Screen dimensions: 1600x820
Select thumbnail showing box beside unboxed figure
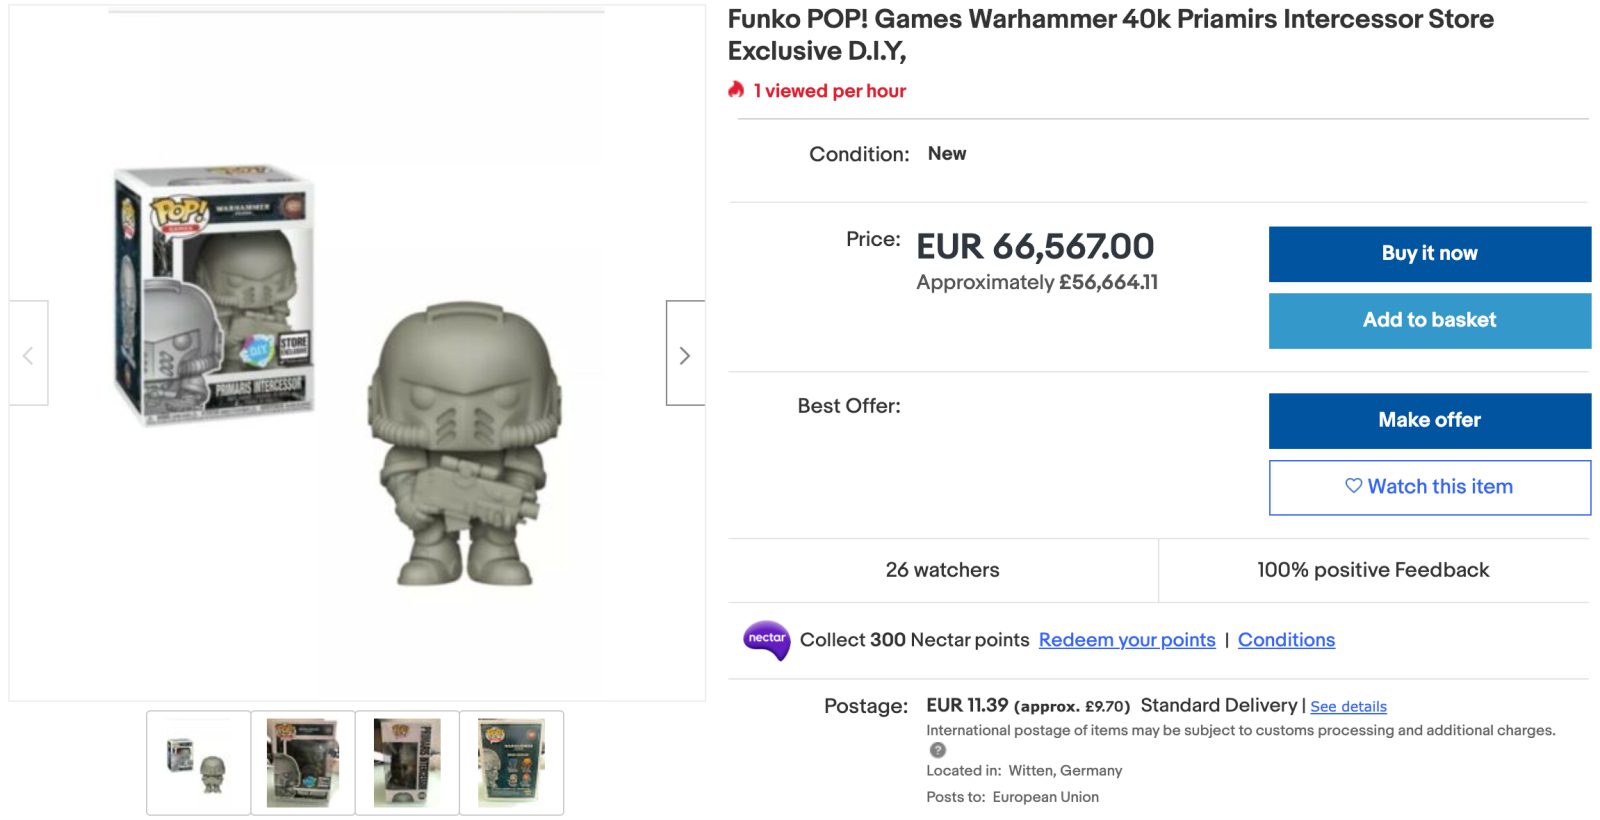pos(198,763)
